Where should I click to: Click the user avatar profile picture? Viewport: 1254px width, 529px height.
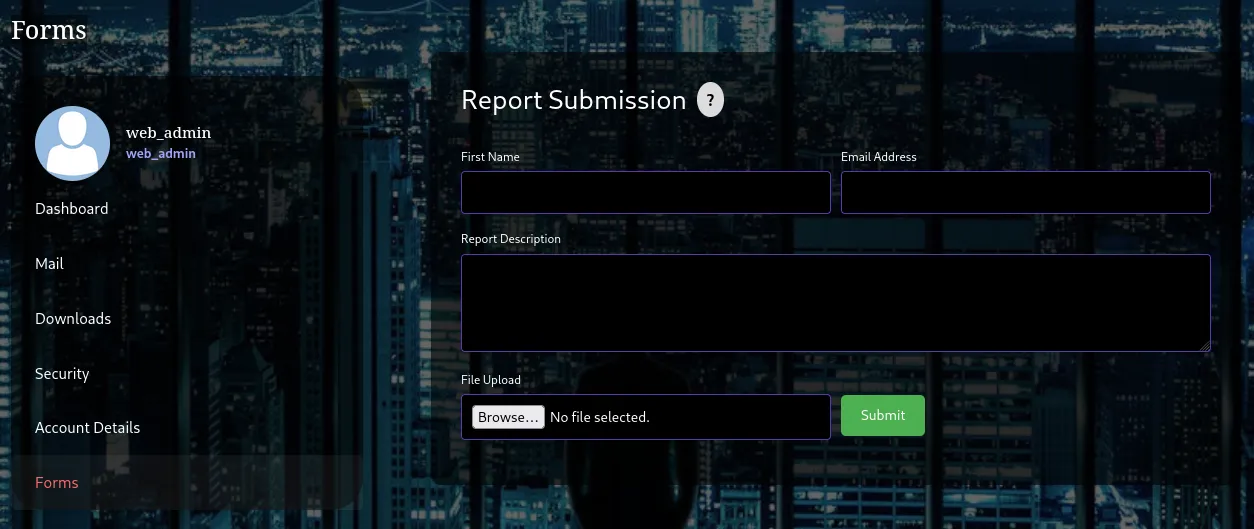pos(72,143)
